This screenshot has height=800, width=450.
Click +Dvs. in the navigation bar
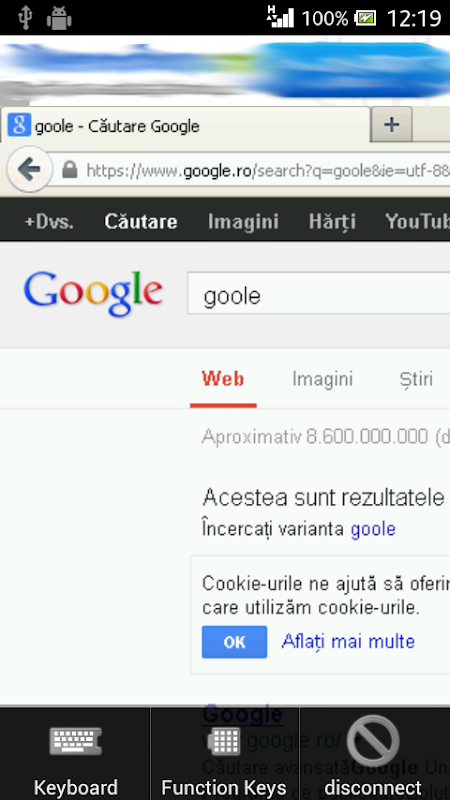[x=49, y=221]
